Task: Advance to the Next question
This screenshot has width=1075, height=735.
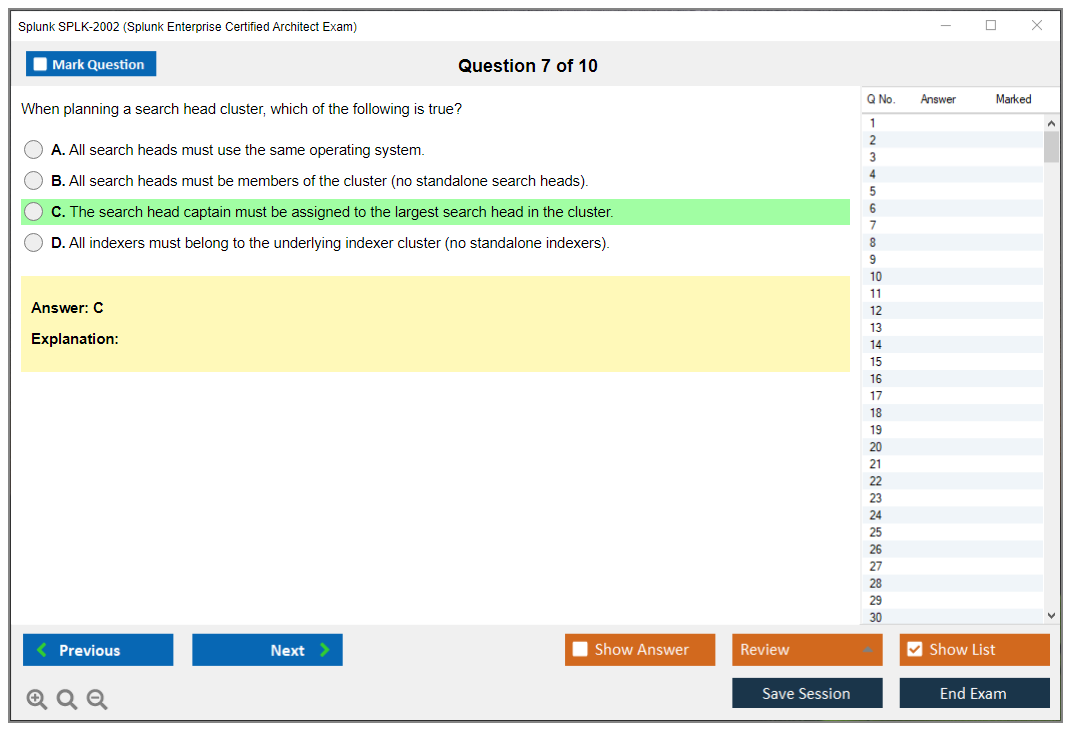Action: pos(267,650)
